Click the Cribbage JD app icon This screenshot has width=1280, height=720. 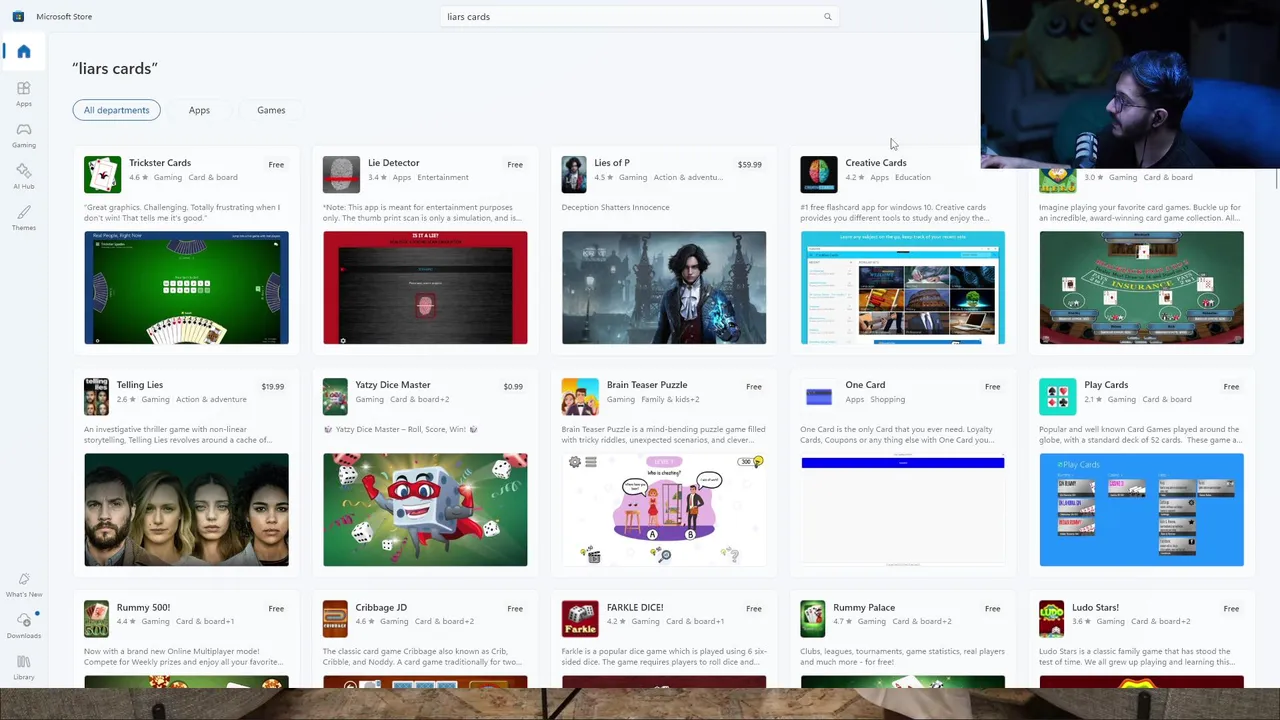pyautogui.click(x=335, y=618)
